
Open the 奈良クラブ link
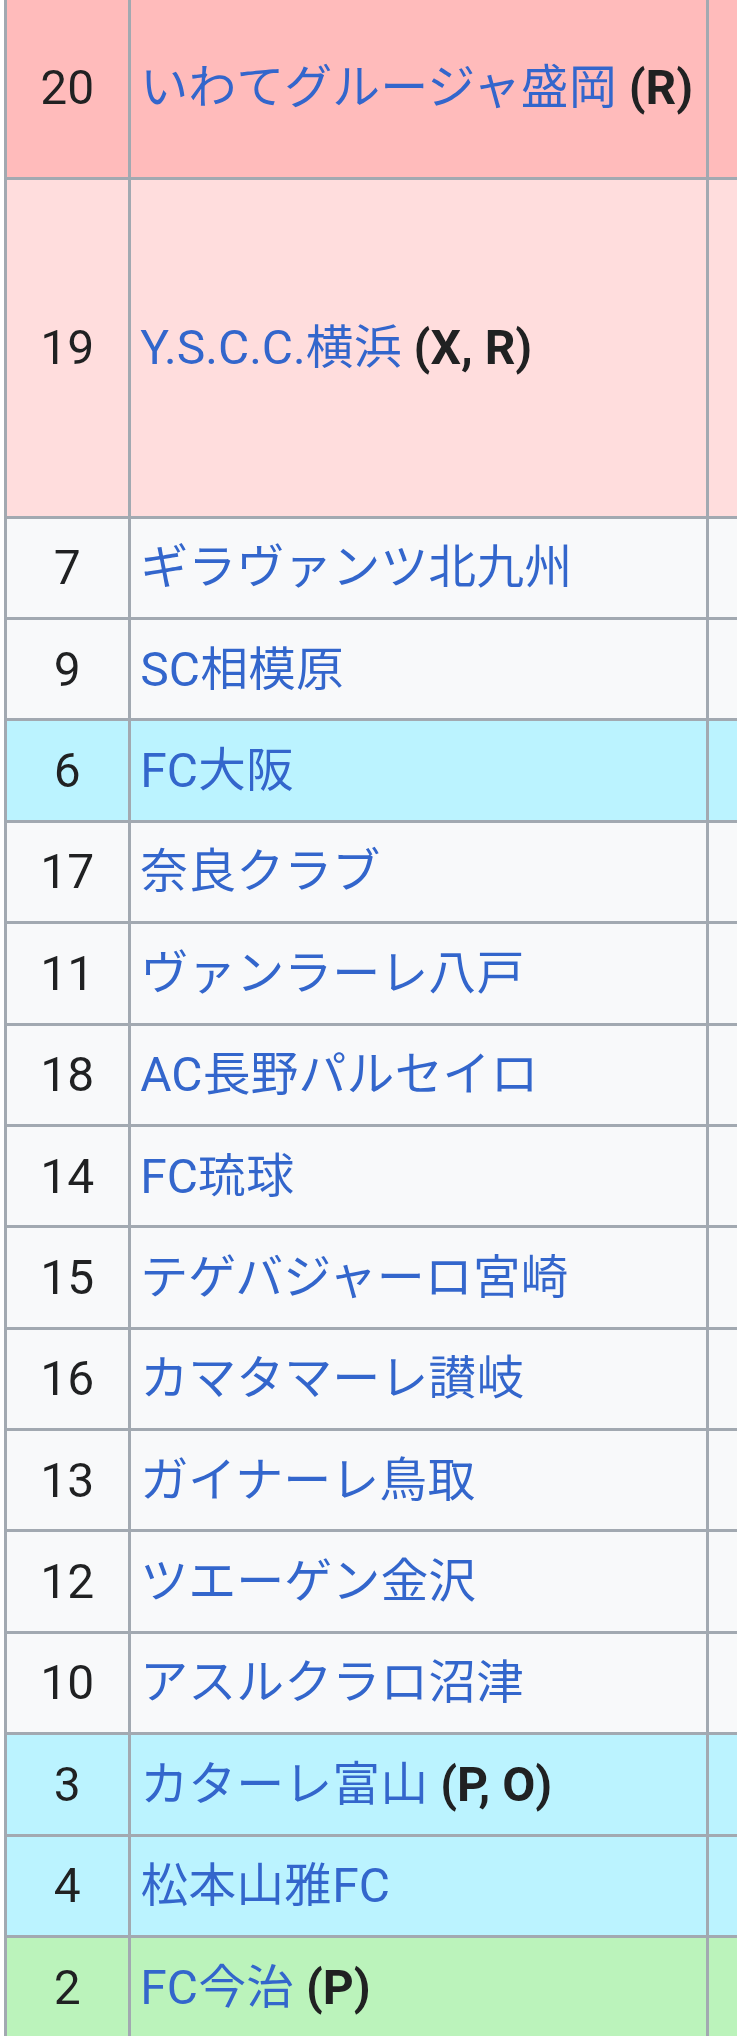[x=260, y=871]
